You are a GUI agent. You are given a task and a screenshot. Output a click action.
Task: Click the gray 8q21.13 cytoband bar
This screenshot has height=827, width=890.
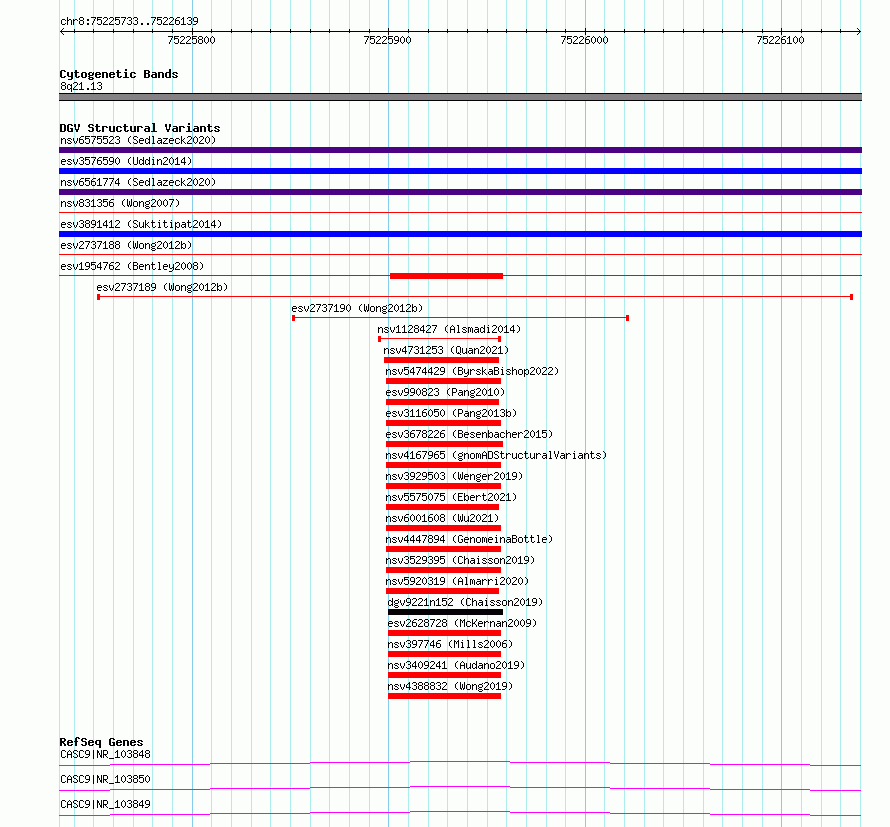(460, 97)
